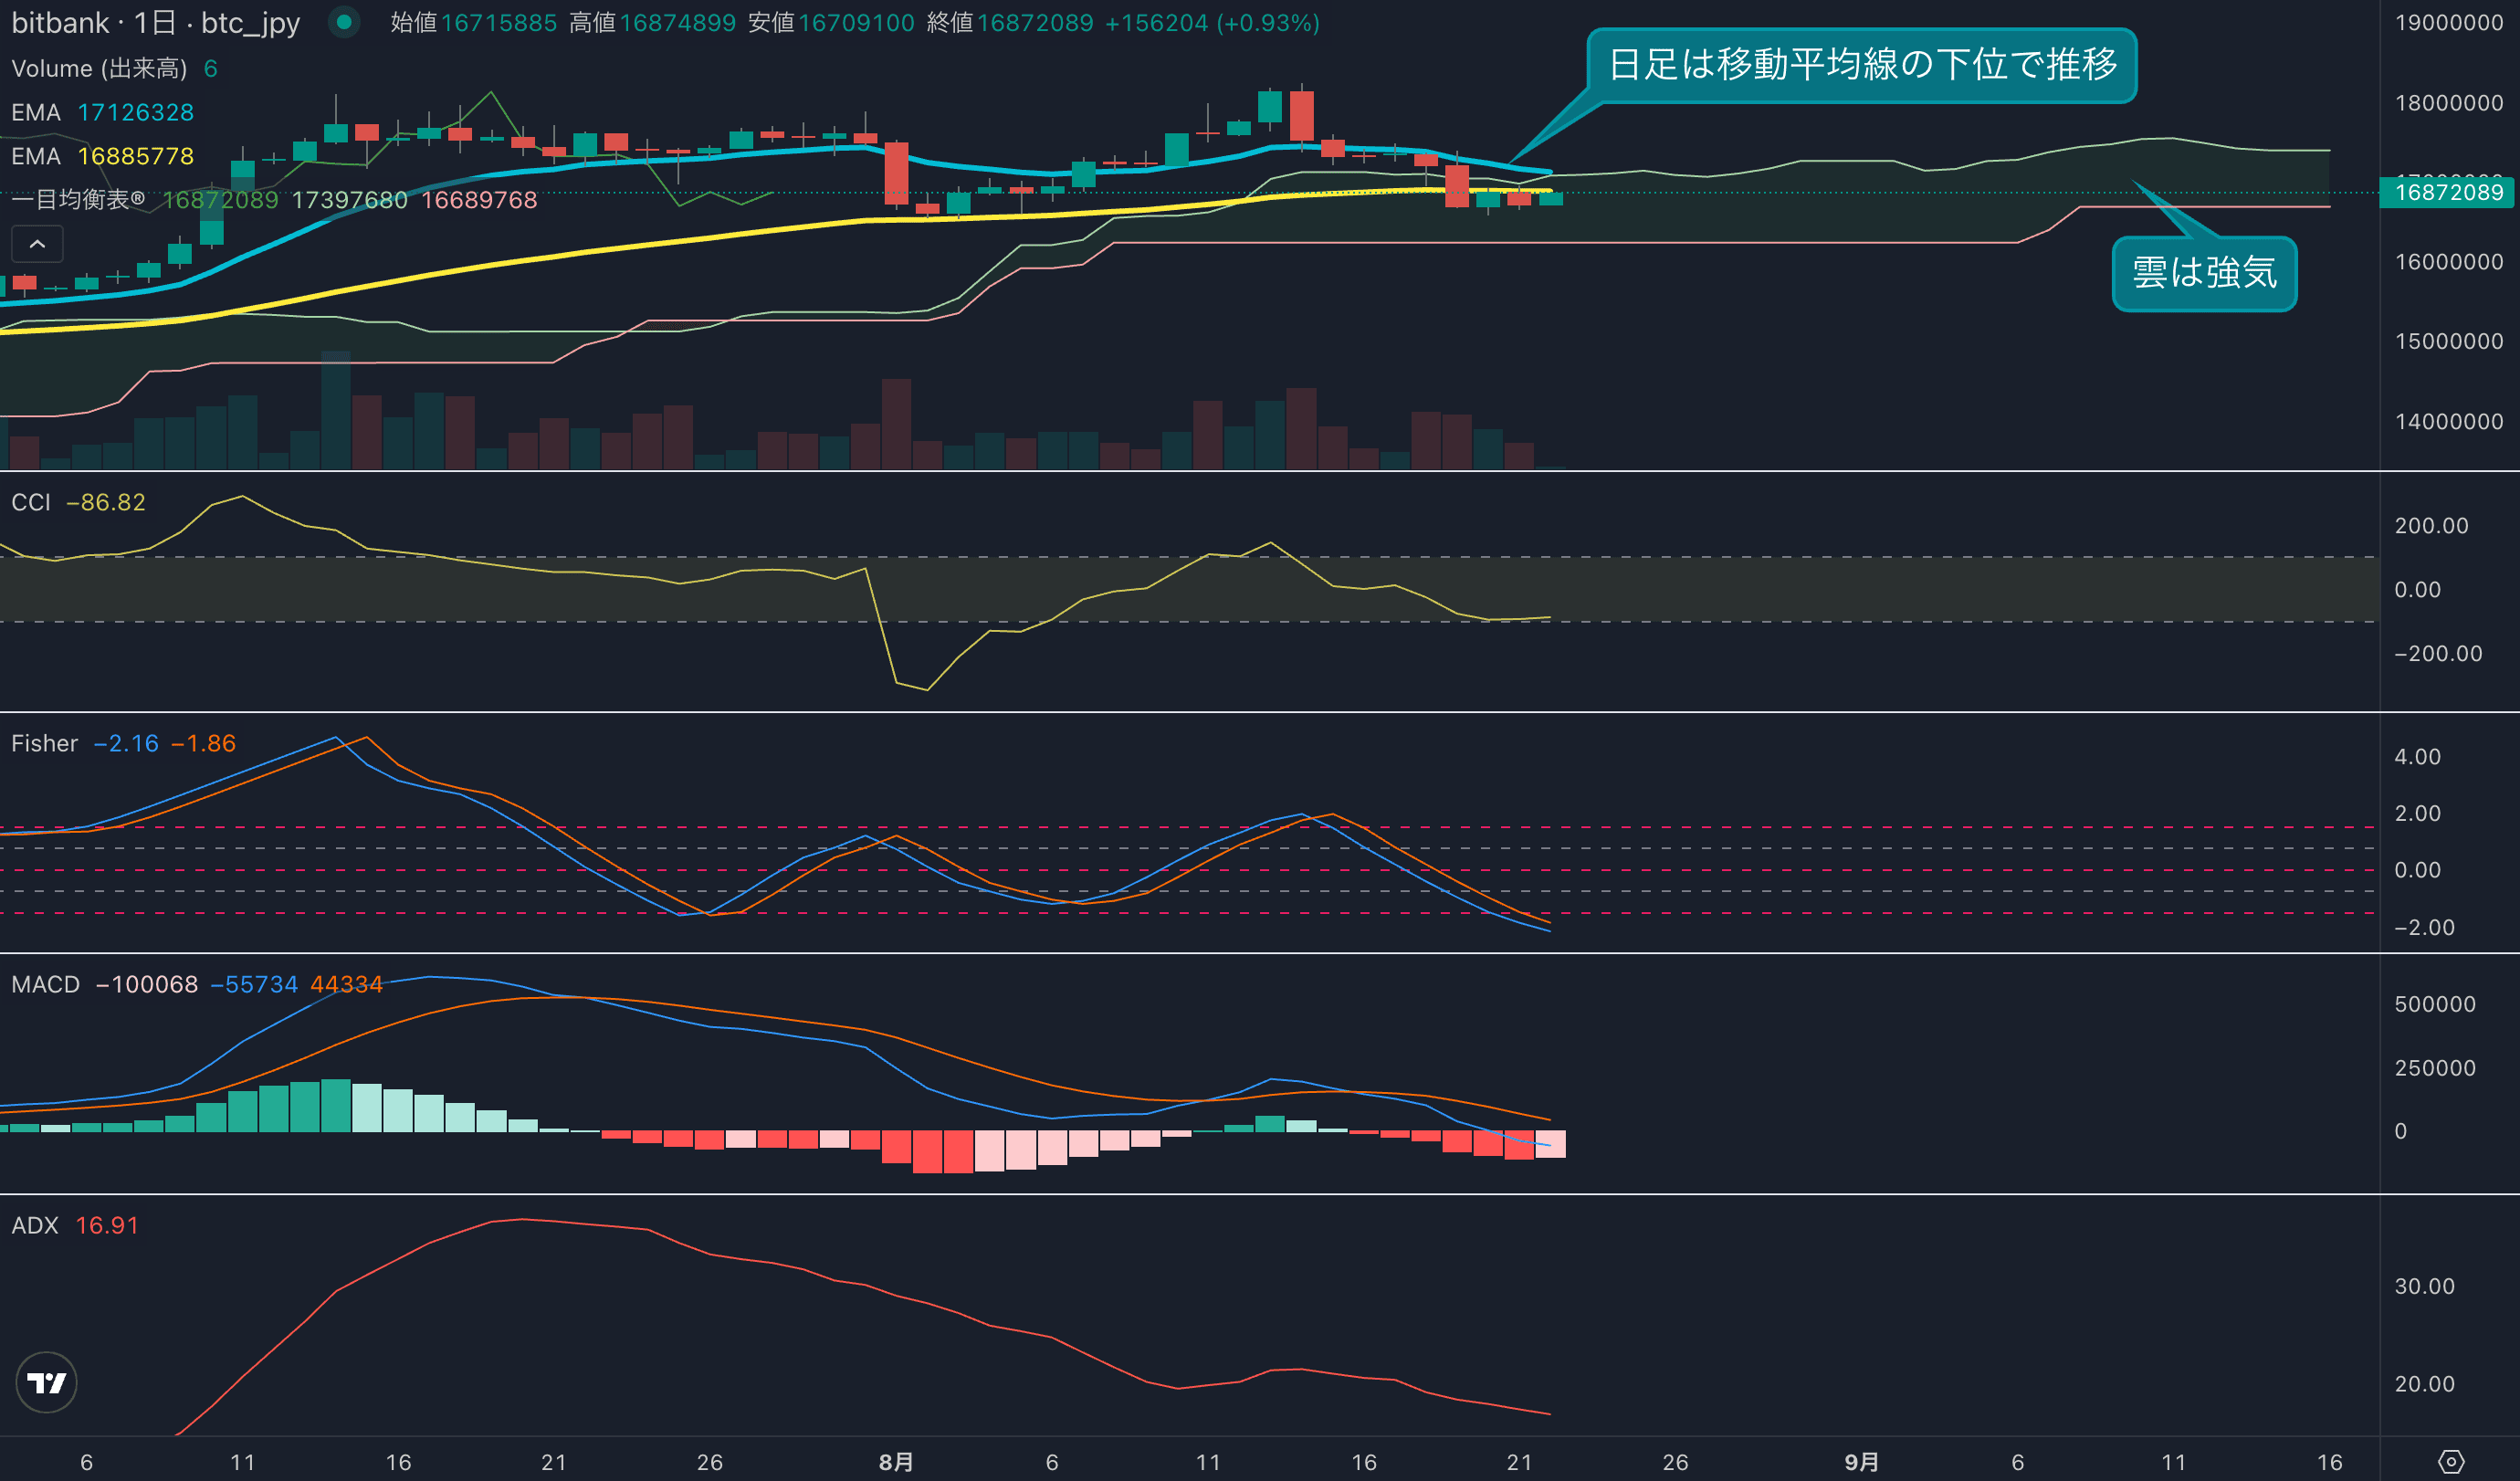The height and width of the screenshot is (1481, 2520).
Task: Click the green current price tag 16872089
Action: 2448,192
